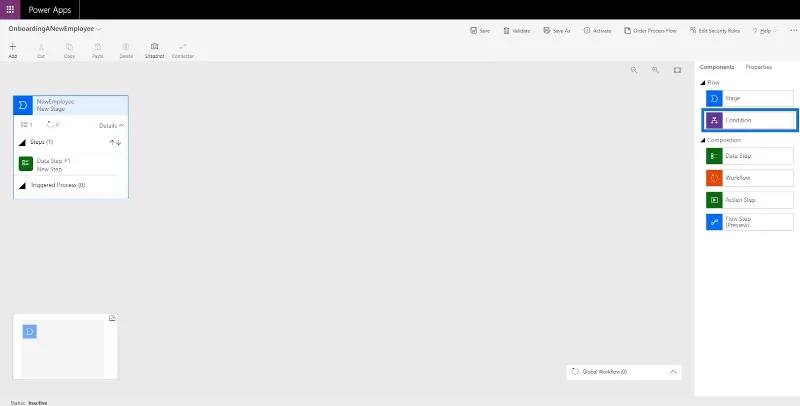800x406 pixels.
Task: Select the Condition component
Action: (749, 120)
